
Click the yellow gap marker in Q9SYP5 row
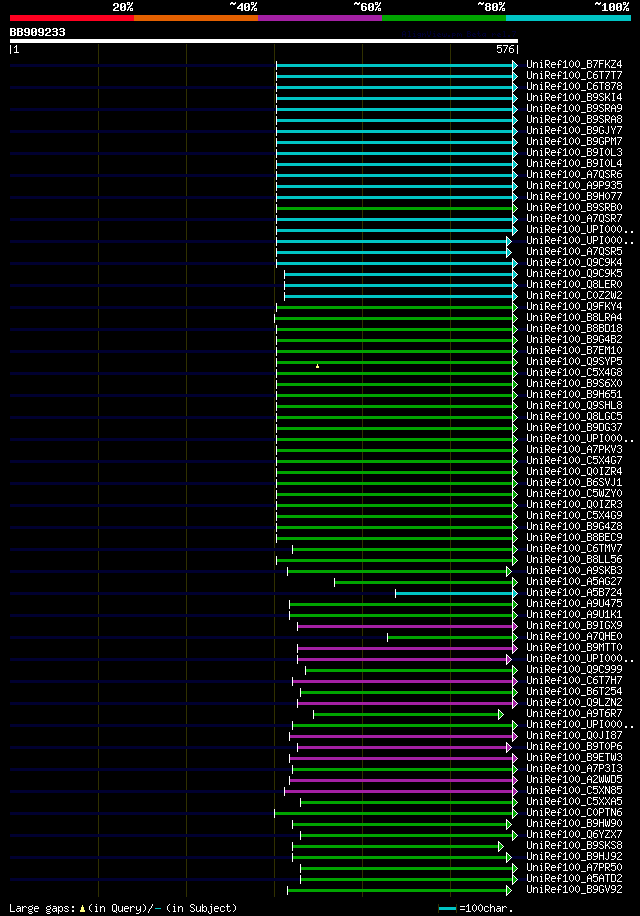pyautogui.click(x=318, y=366)
